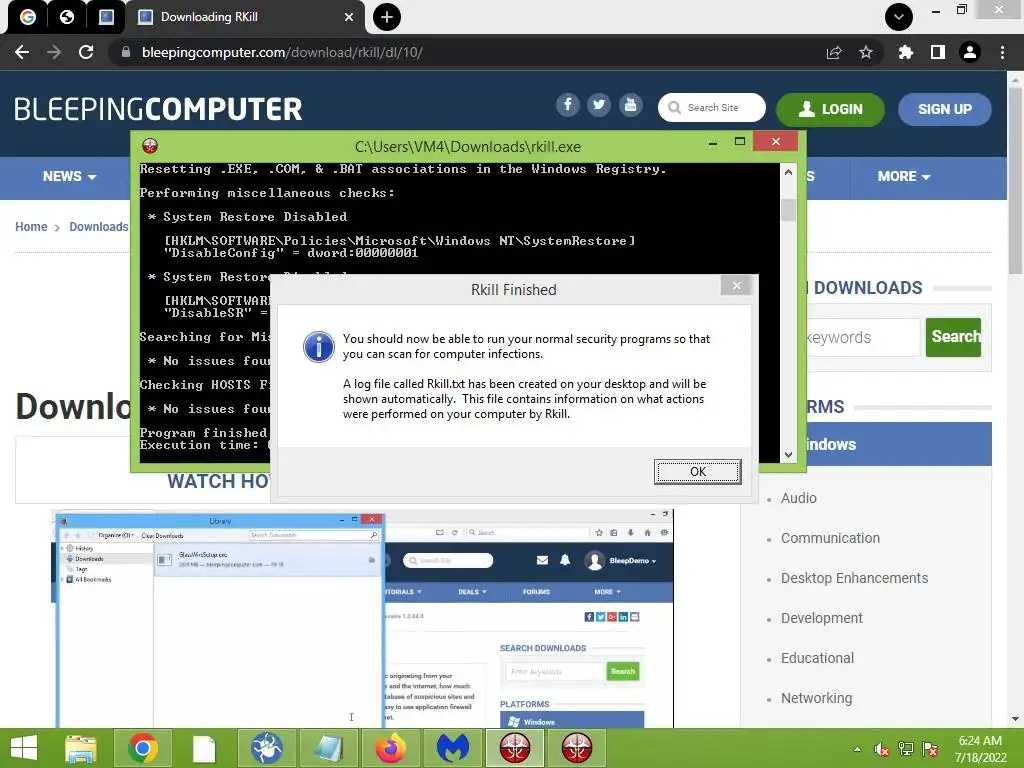Click the SIGN UP button

pyautogui.click(x=944, y=109)
